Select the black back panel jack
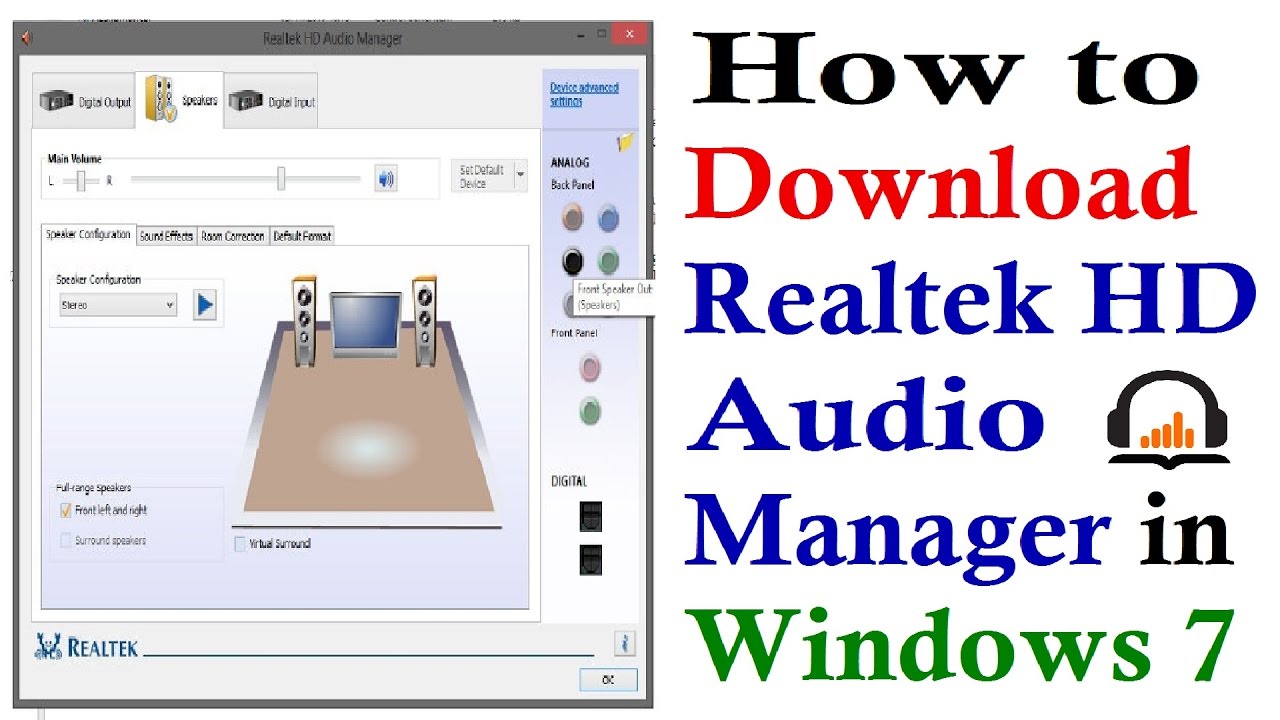 point(573,261)
